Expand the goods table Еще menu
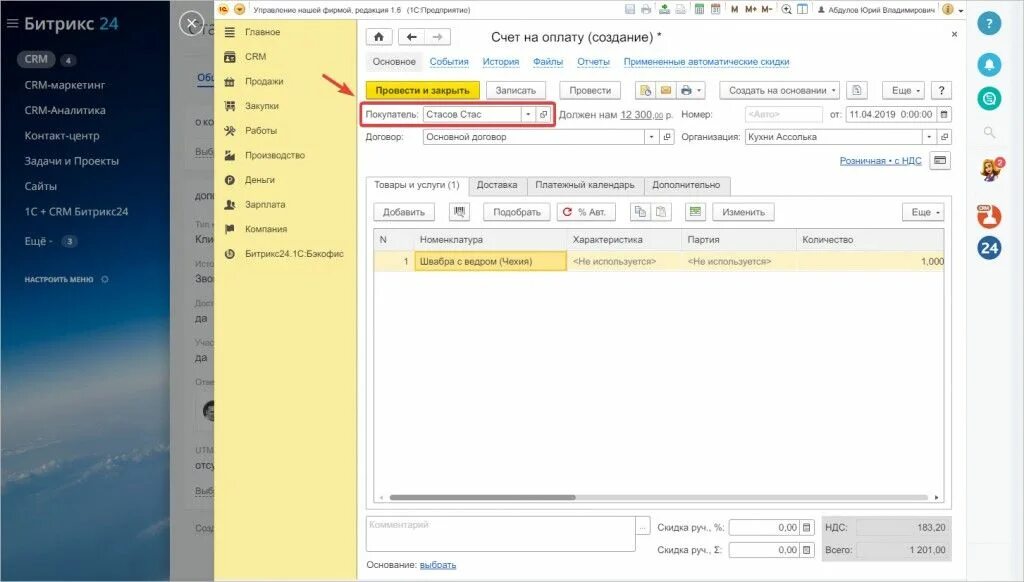This screenshot has width=1024, height=582. (x=923, y=212)
